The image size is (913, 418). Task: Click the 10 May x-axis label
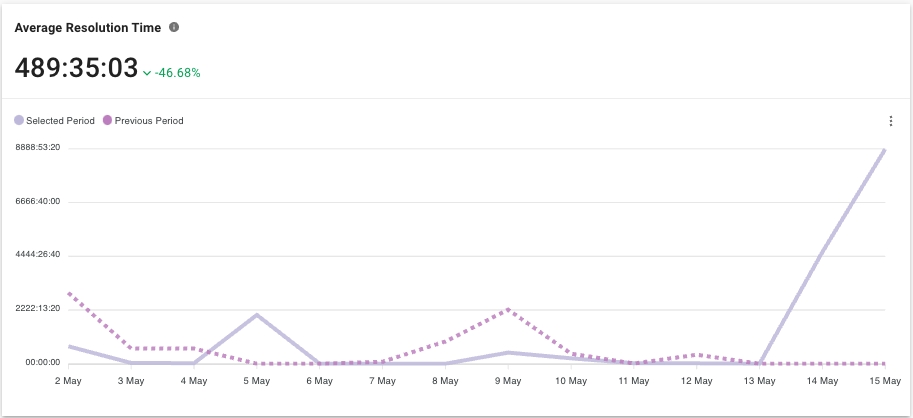(571, 381)
